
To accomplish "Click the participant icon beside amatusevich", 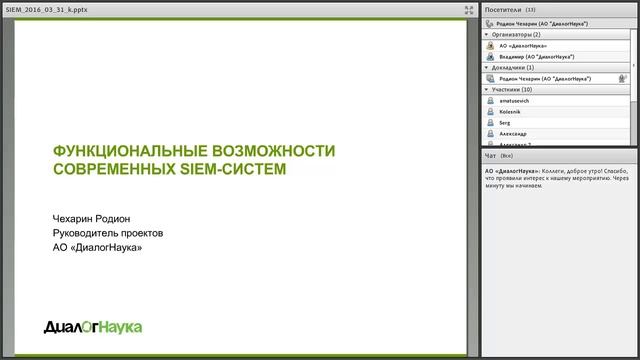I will pyautogui.click(x=490, y=100).
